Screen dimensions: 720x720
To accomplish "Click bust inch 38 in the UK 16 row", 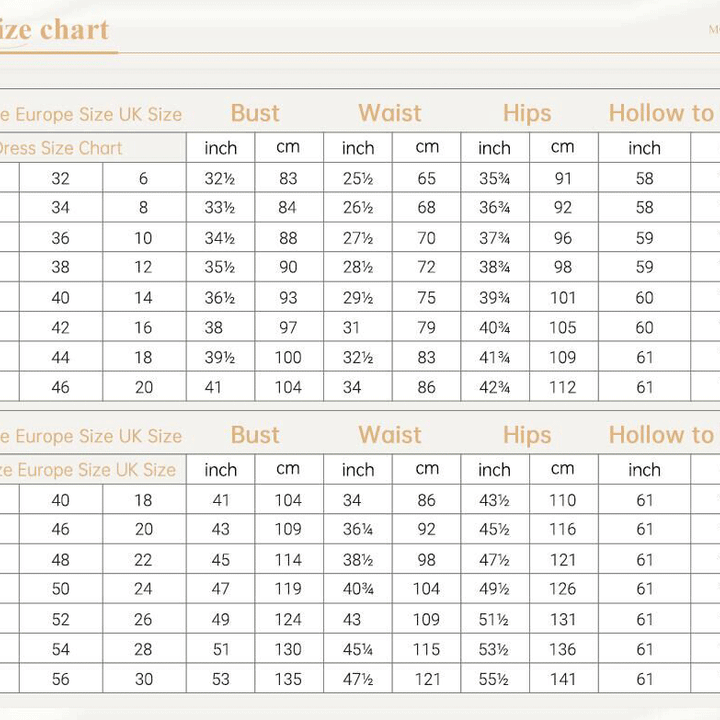I will click(221, 327).
